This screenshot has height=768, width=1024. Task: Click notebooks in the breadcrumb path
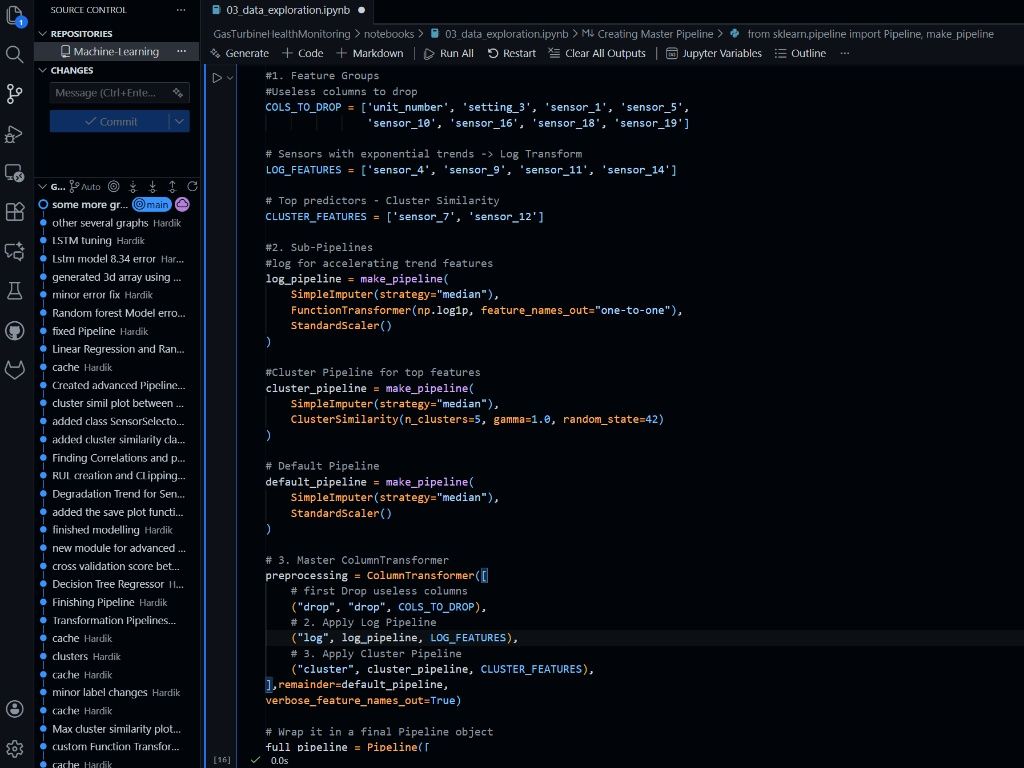click(x=388, y=33)
